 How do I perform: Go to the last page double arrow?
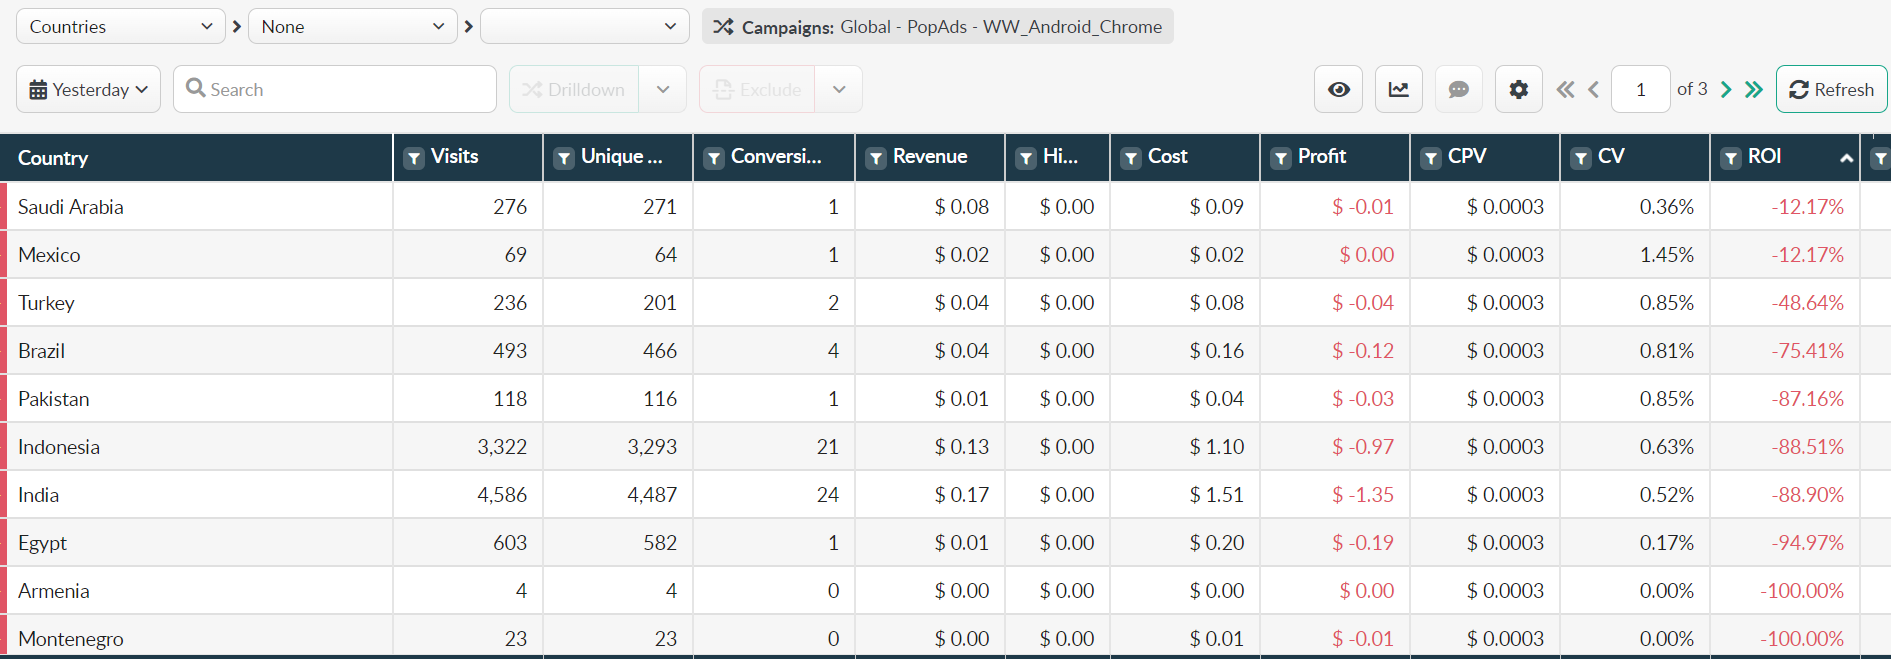pos(1754,89)
